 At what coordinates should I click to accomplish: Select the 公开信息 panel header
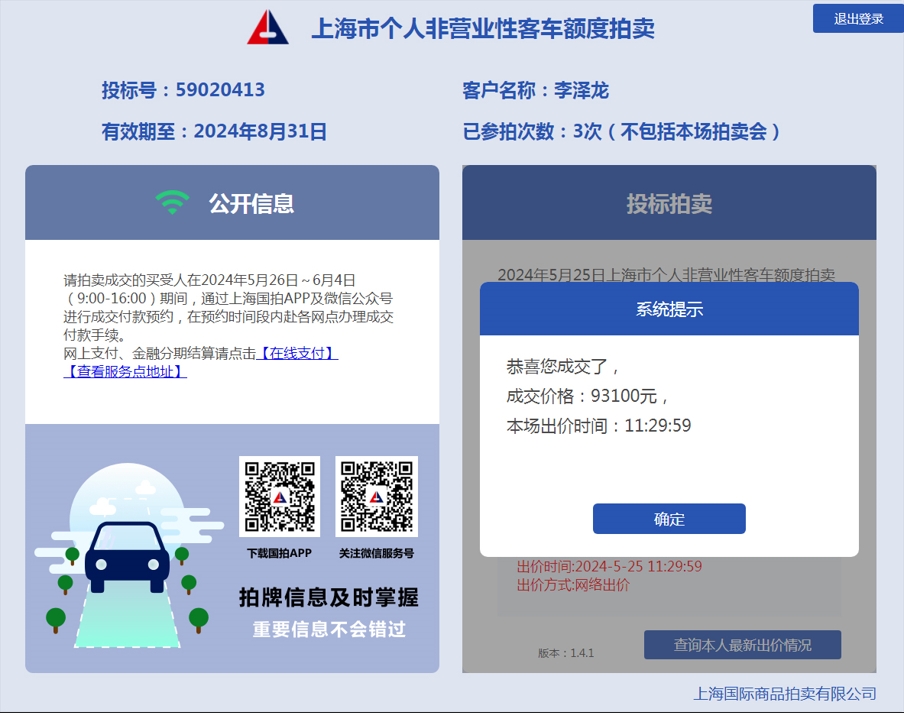point(232,203)
